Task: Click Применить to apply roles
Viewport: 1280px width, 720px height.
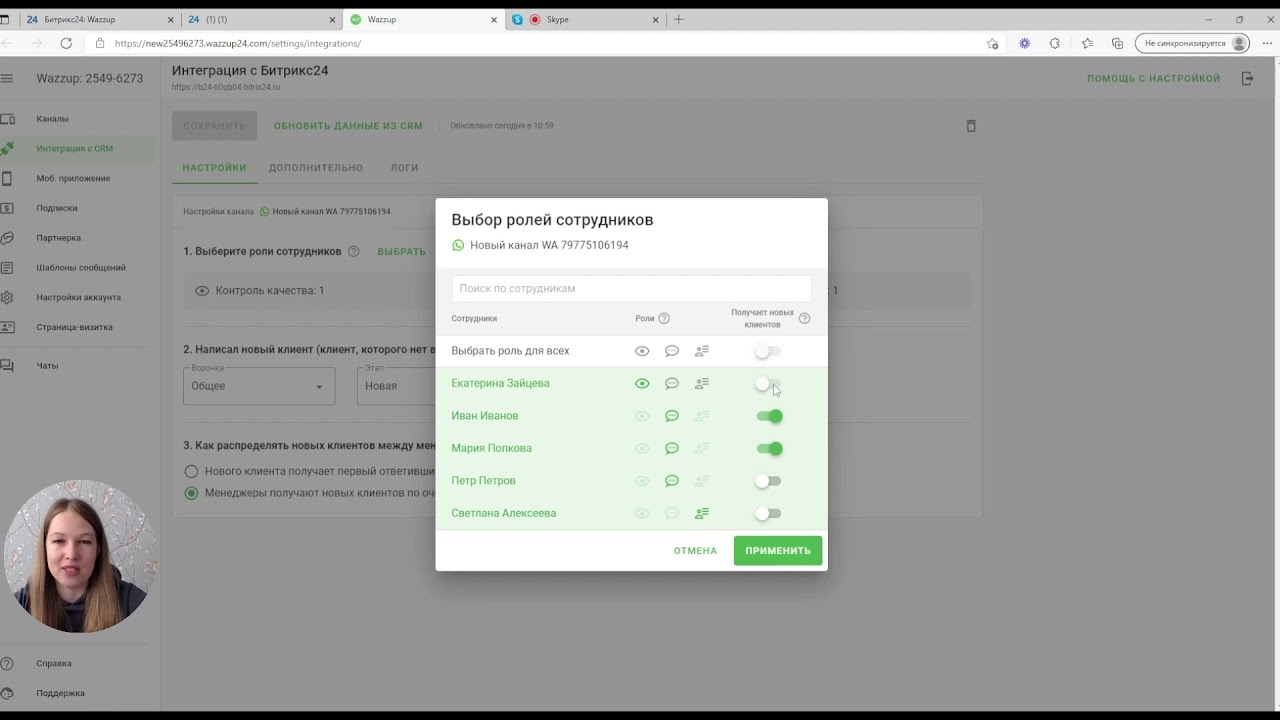Action: click(x=778, y=551)
